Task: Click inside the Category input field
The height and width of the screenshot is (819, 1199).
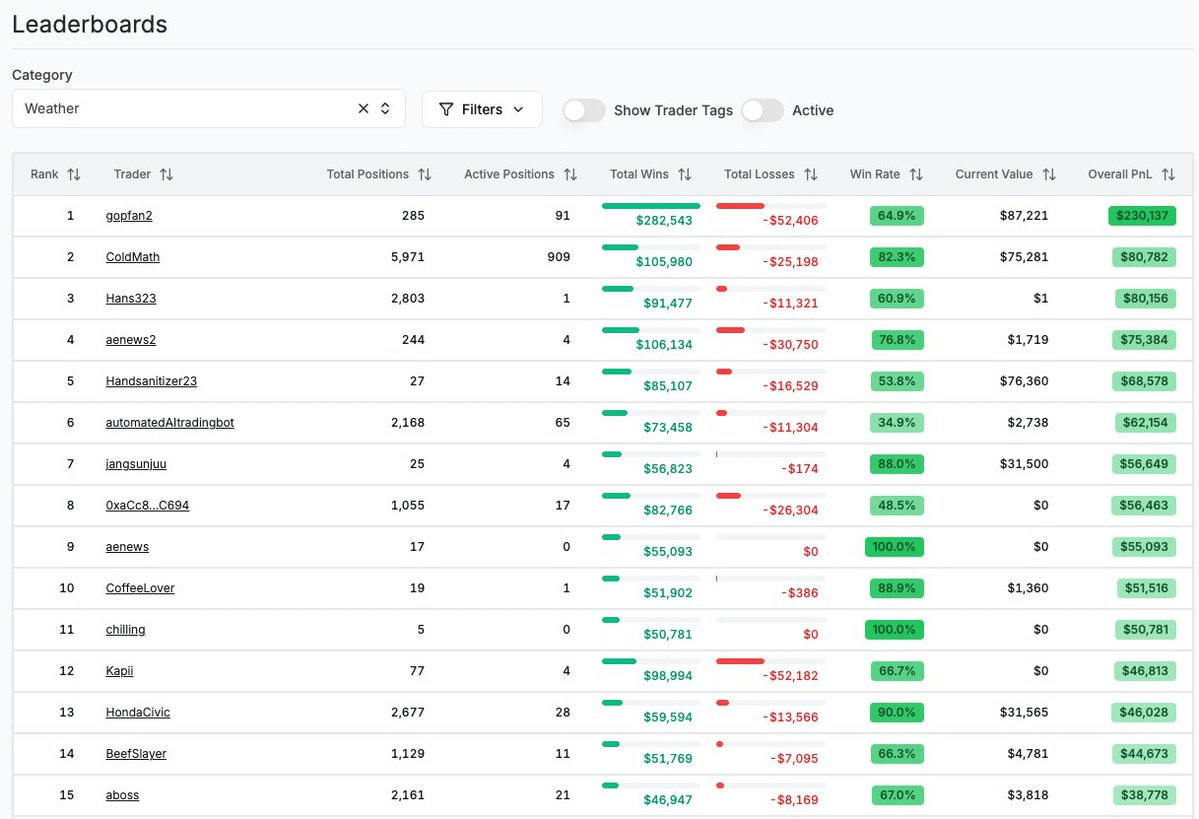Action: (150, 108)
